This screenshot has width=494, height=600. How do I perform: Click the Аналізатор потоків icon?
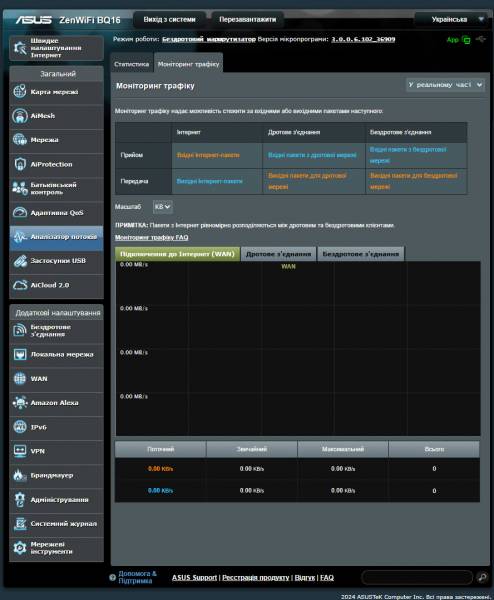click(20, 237)
